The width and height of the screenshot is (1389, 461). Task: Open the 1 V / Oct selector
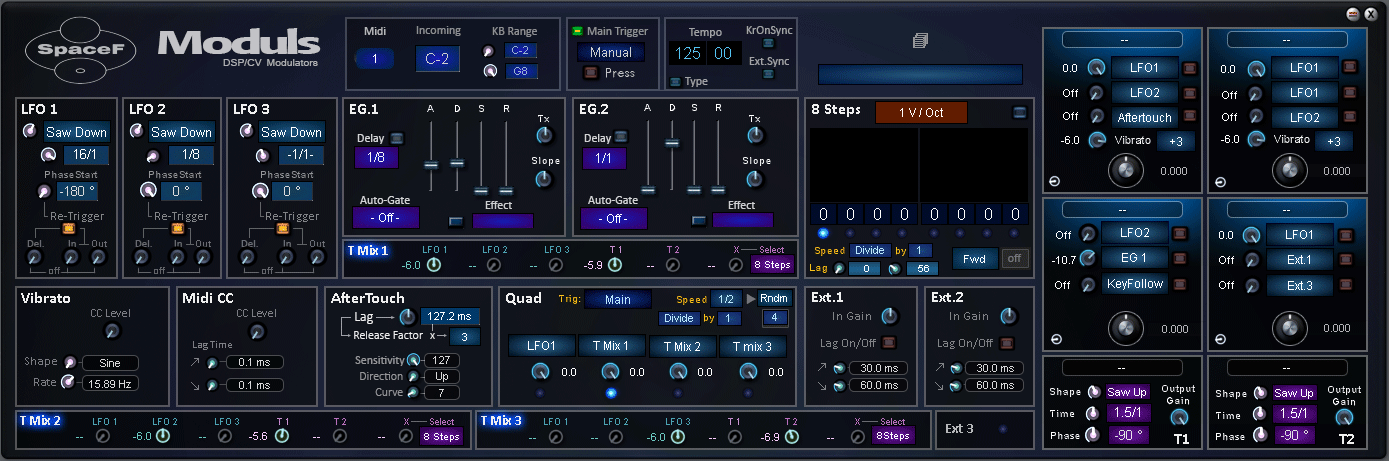click(x=921, y=112)
